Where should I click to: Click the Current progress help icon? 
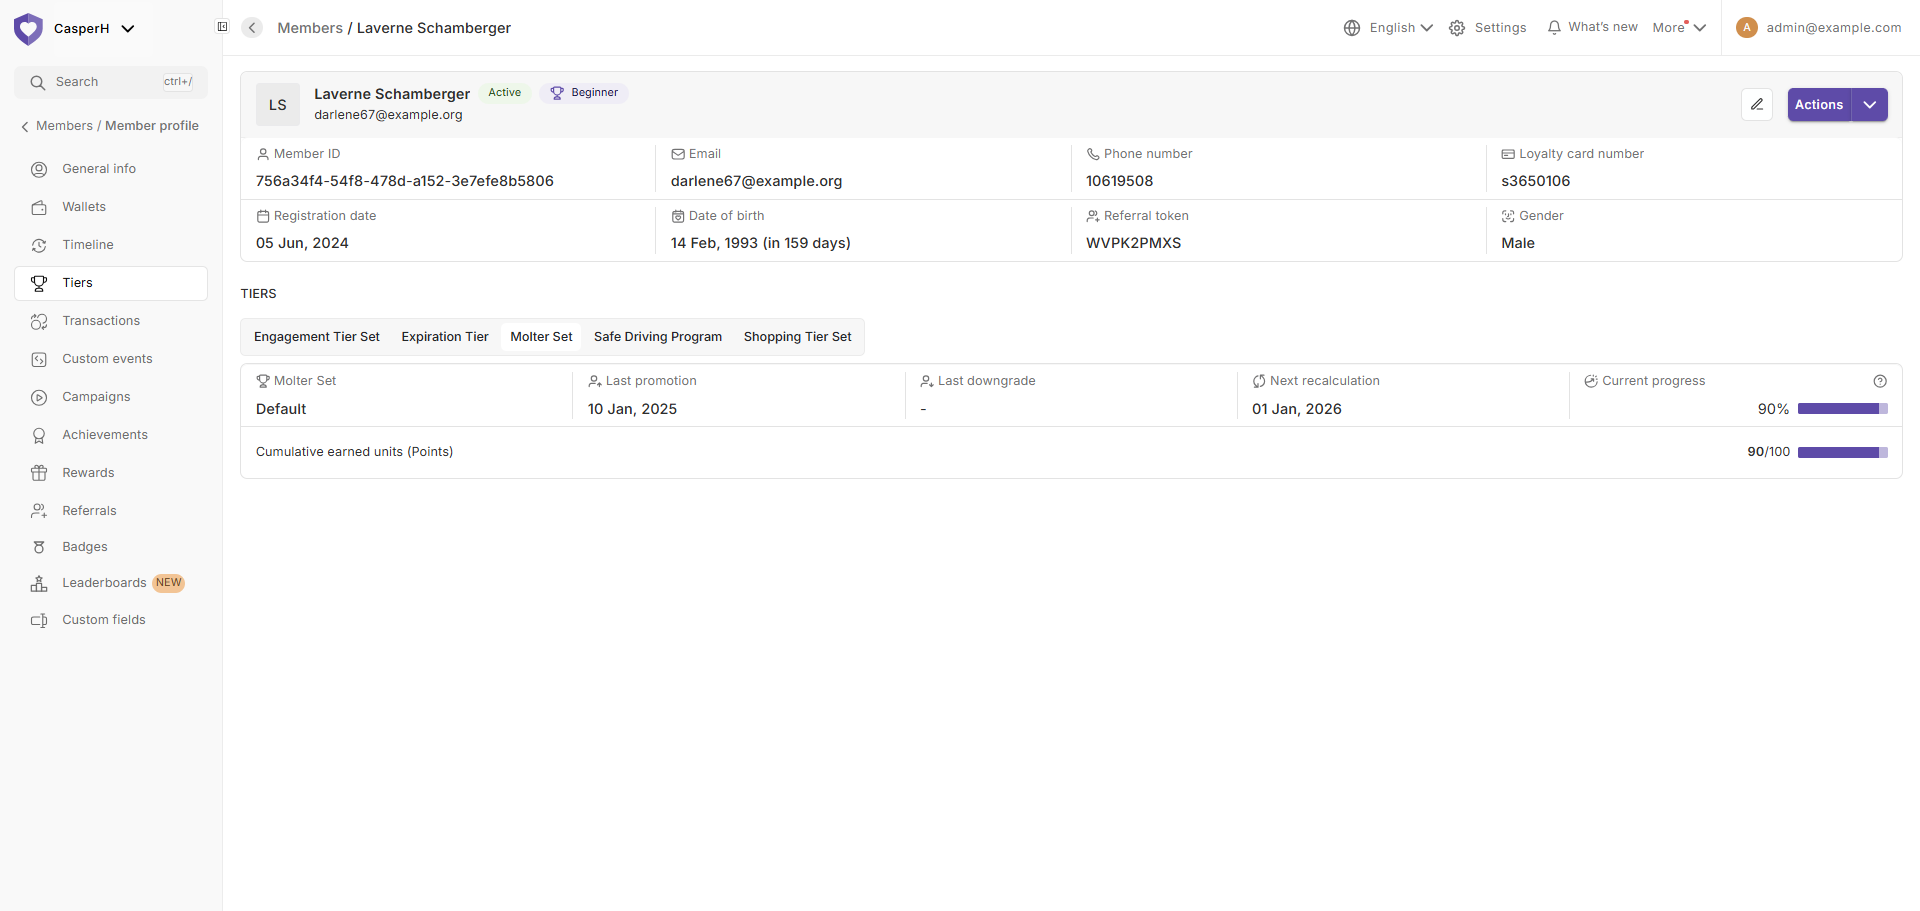(1879, 381)
